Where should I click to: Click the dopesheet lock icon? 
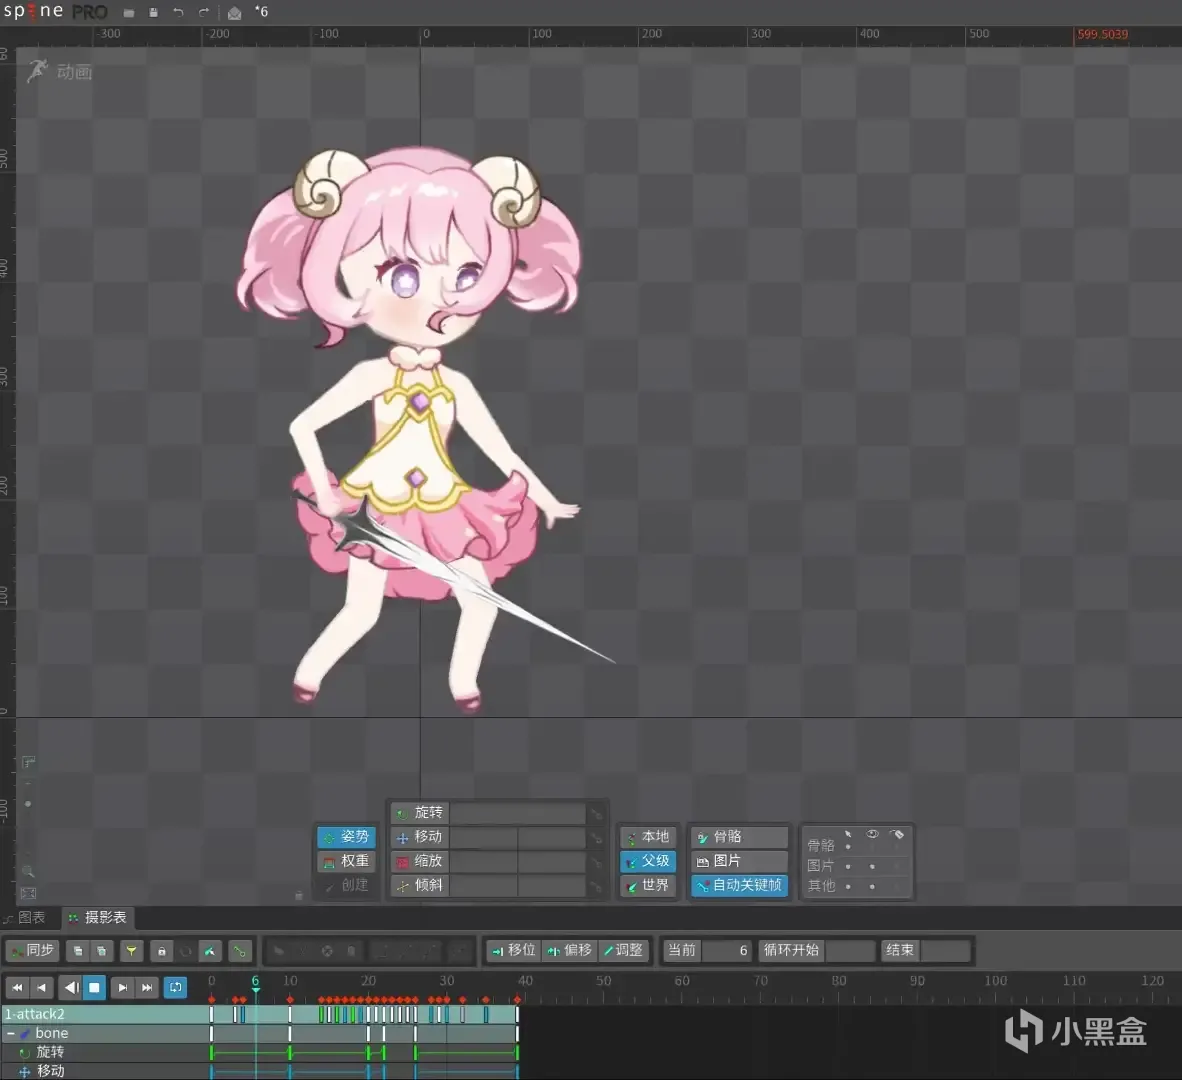click(161, 951)
